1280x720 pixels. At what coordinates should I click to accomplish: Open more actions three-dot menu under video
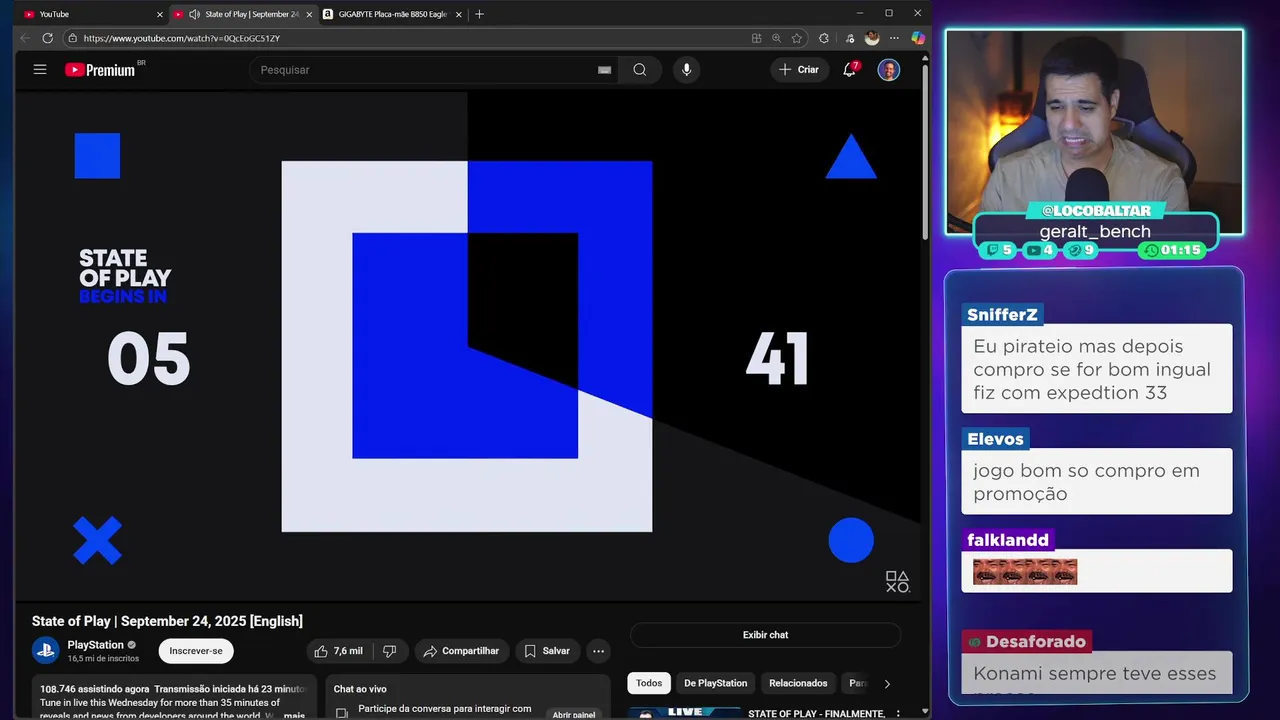(598, 651)
